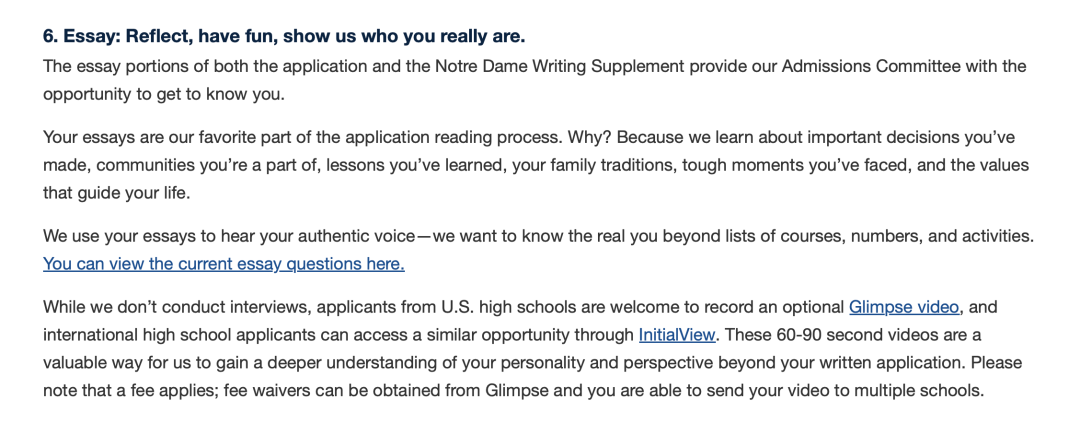
Task: Follow the Glimpse video link
Action: click(x=903, y=307)
